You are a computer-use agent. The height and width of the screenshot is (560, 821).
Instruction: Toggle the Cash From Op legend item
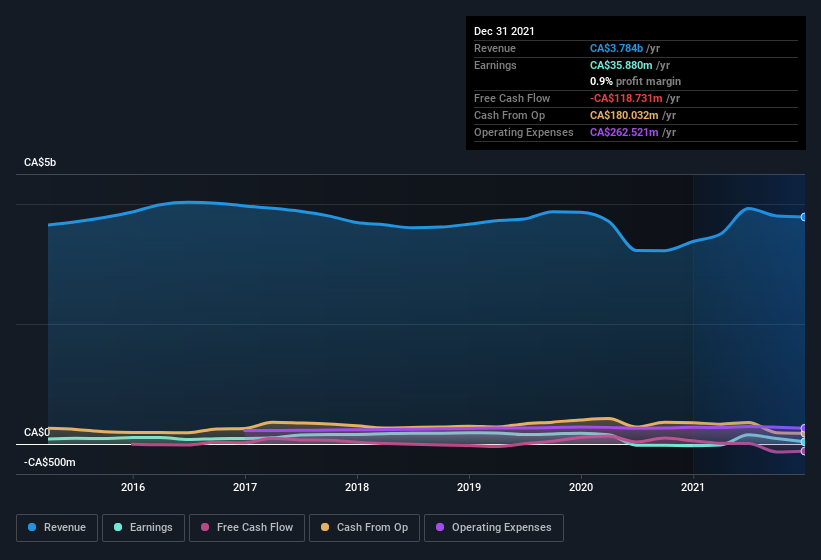pos(364,528)
